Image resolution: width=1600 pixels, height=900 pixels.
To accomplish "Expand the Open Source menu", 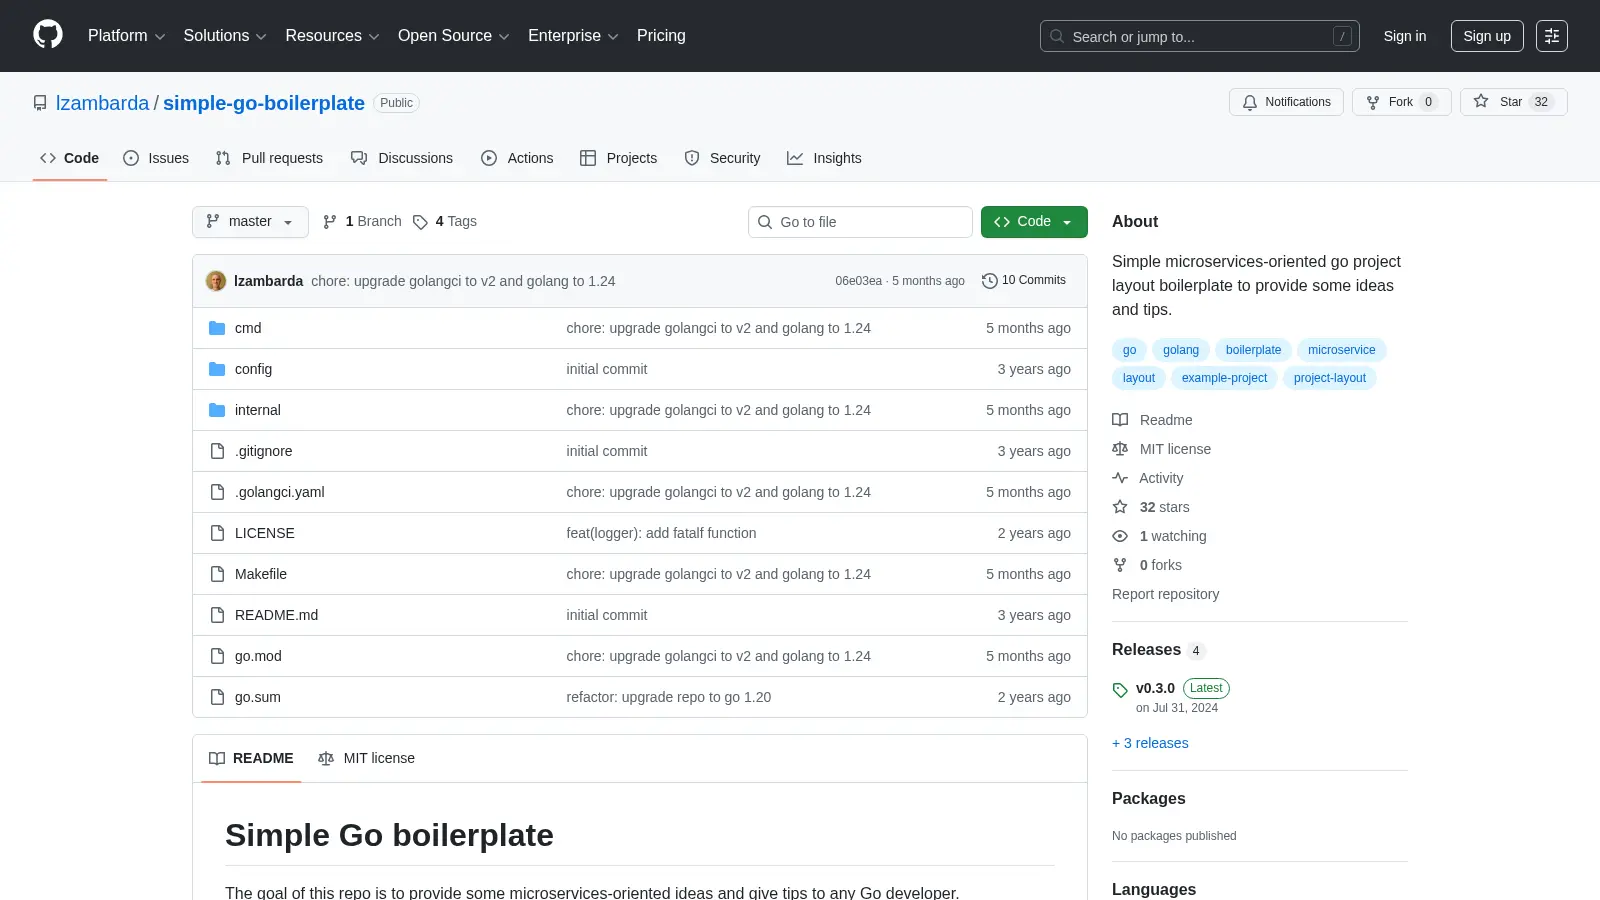I will [454, 36].
